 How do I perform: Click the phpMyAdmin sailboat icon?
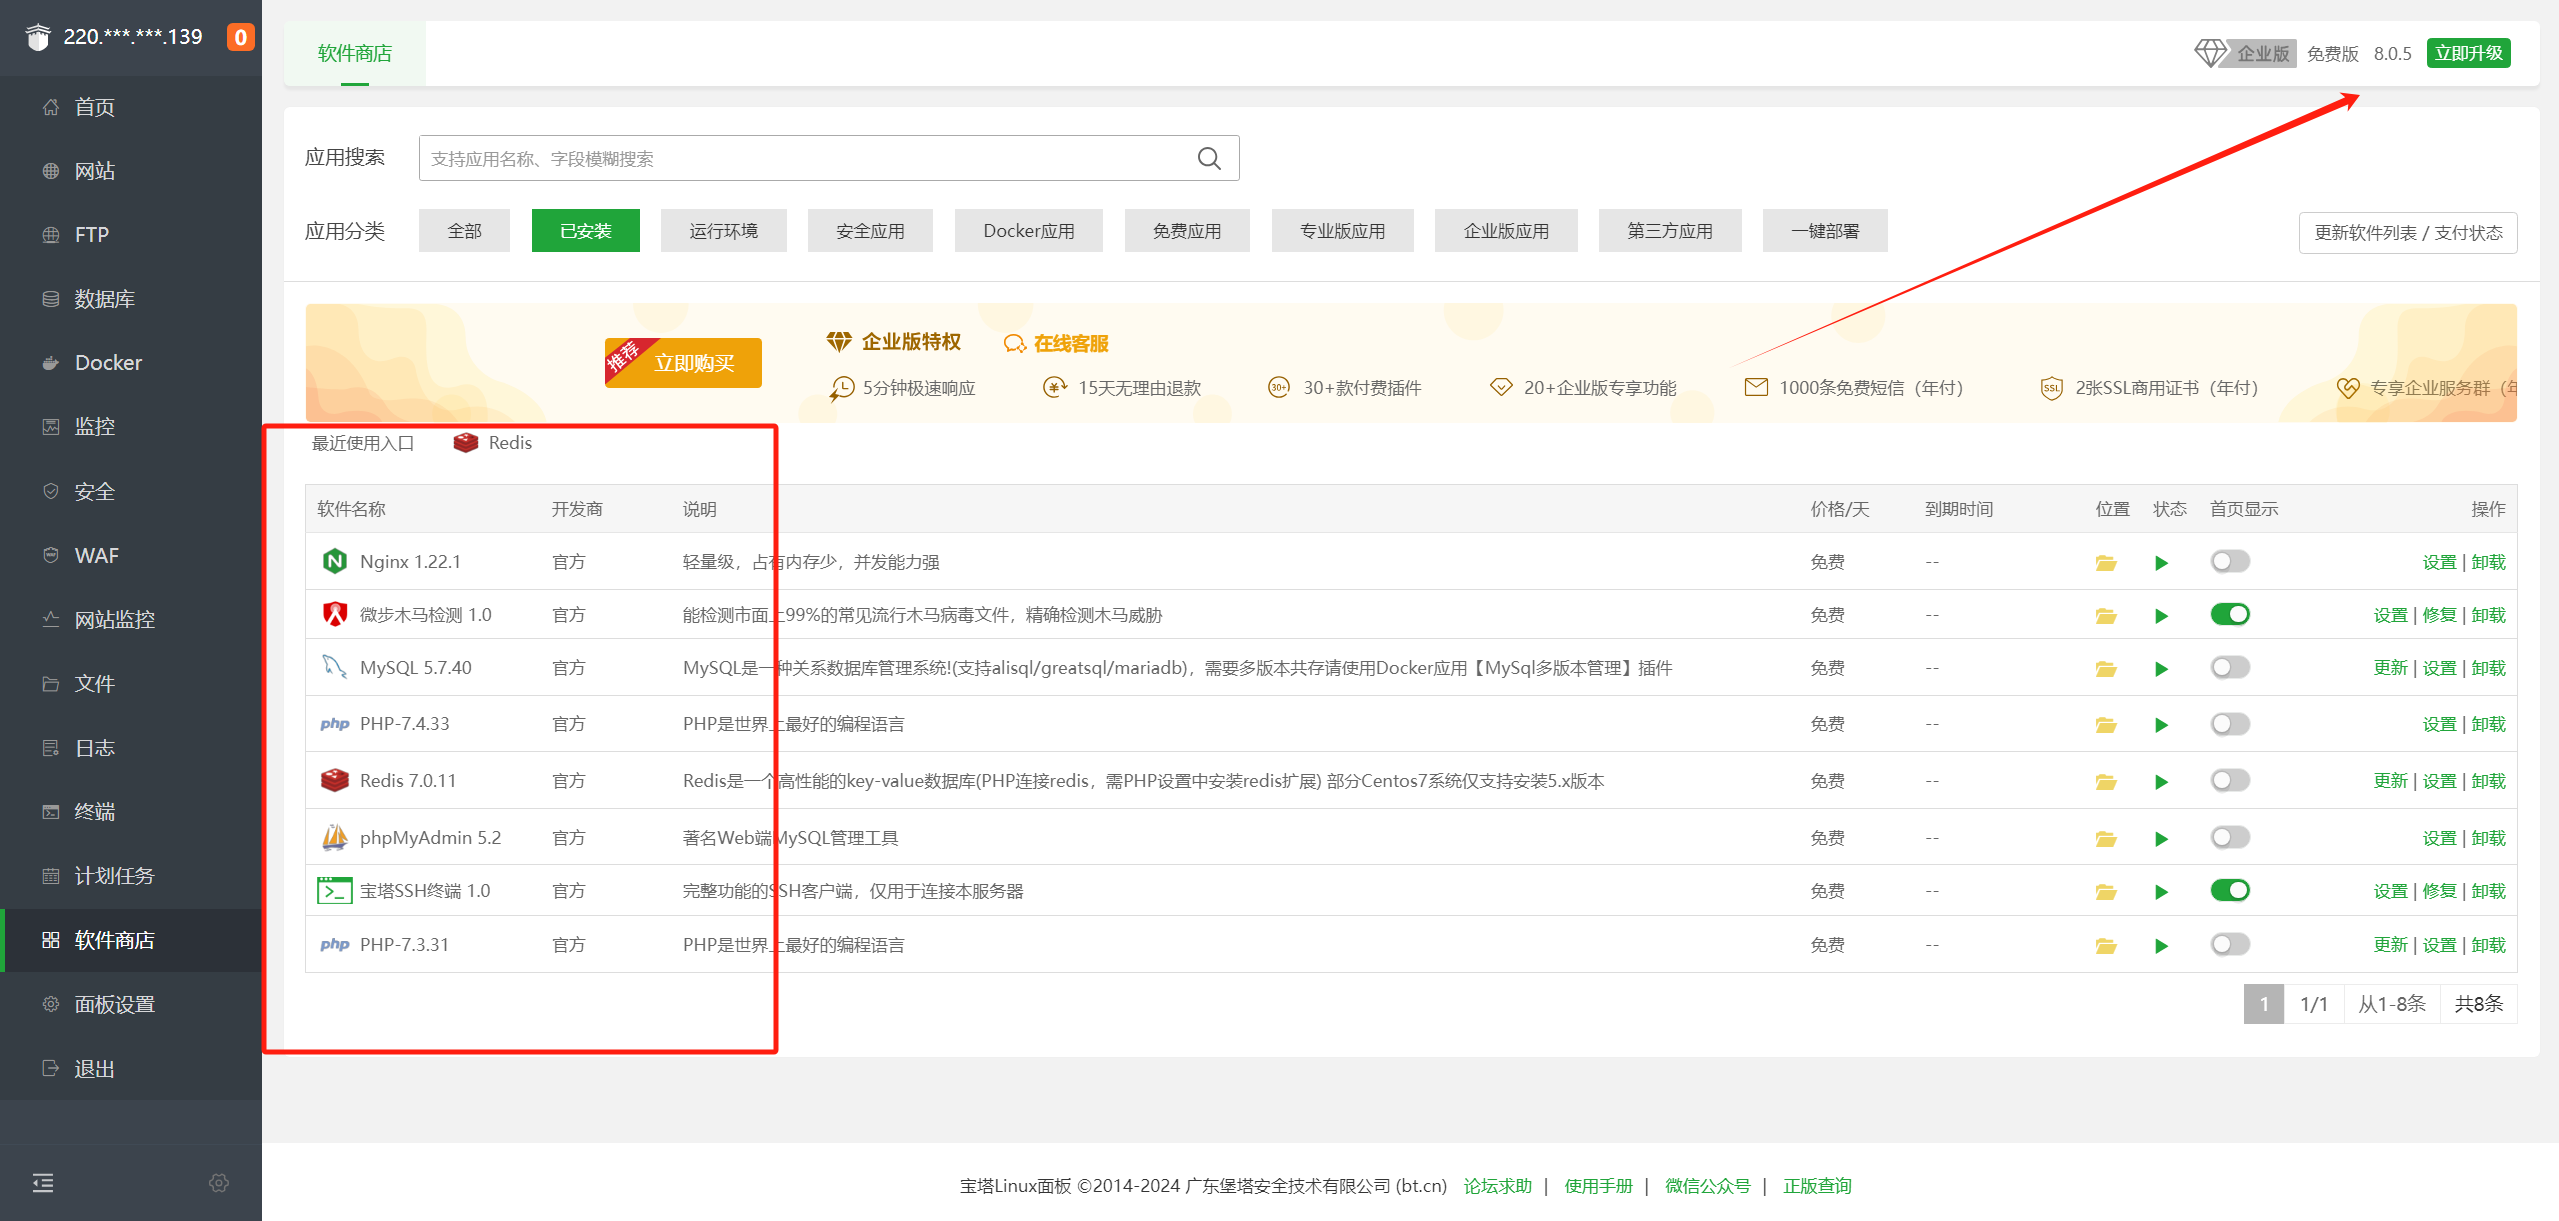[x=335, y=837]
